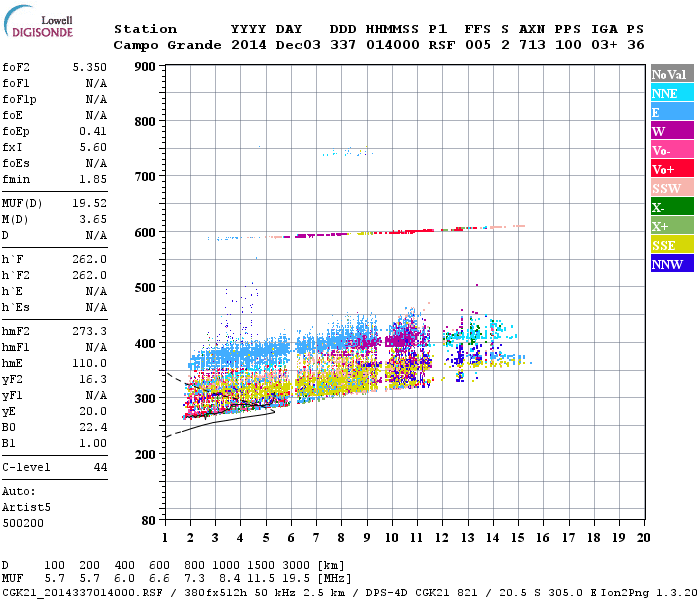Click the Ion2Png 1.3.20 version text
The width and height of the screenshot is (700, 600).
pos(649,592)
